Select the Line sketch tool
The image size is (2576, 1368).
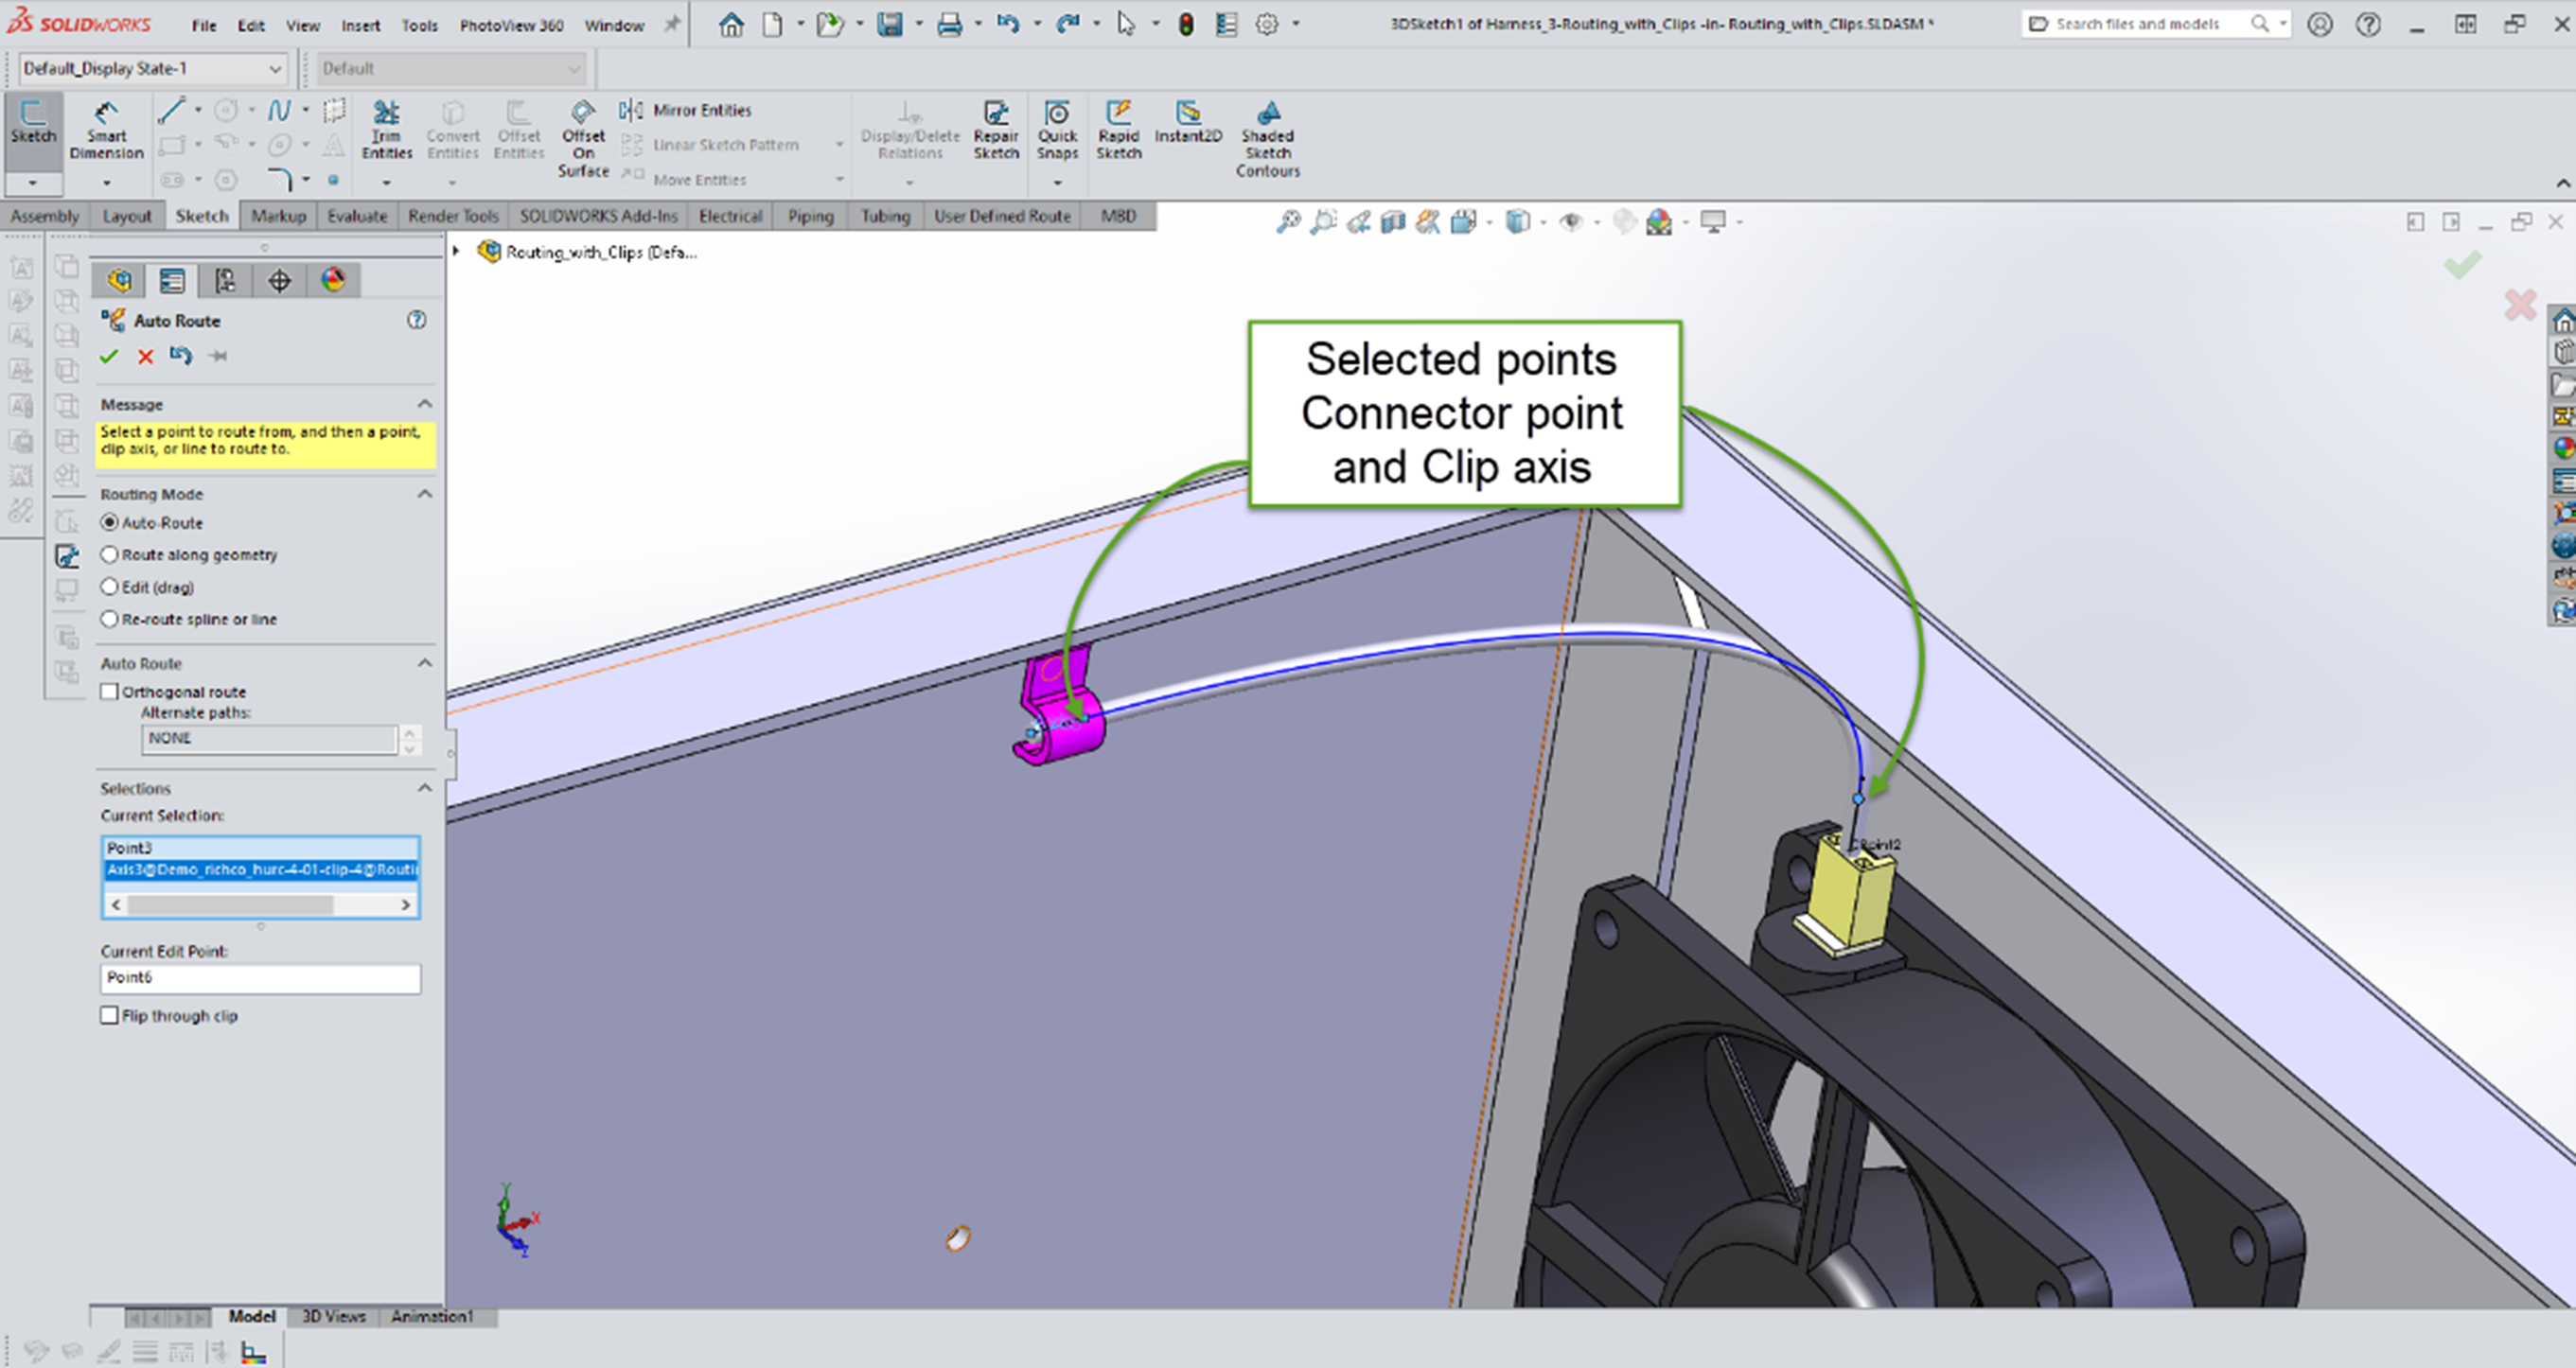(171, 110)
